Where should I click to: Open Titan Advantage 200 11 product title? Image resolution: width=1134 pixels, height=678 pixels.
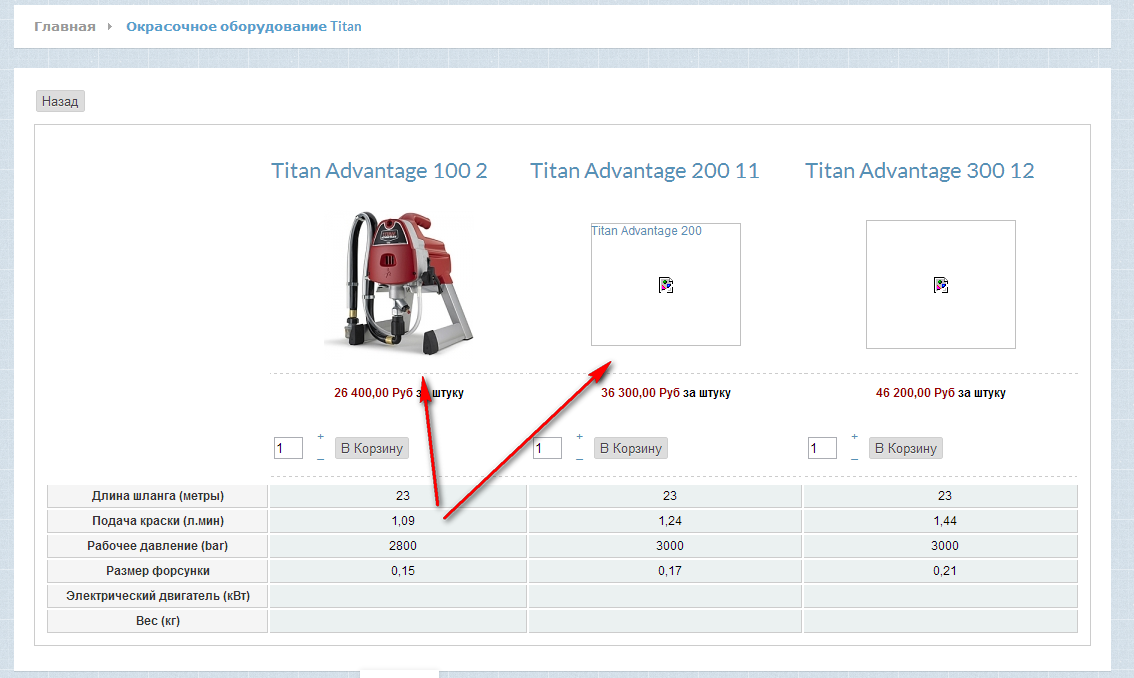coord(644,171)
